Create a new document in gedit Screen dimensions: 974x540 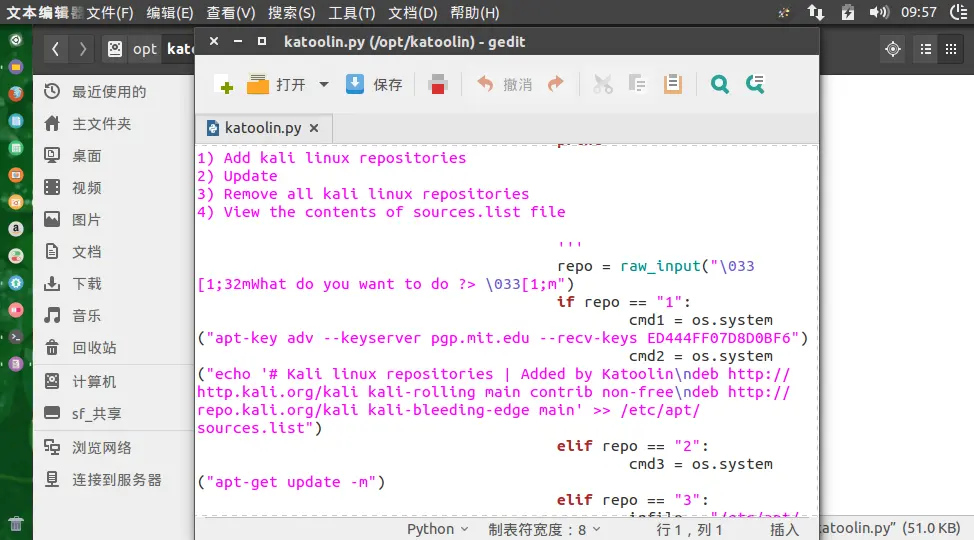pos(225,85)
